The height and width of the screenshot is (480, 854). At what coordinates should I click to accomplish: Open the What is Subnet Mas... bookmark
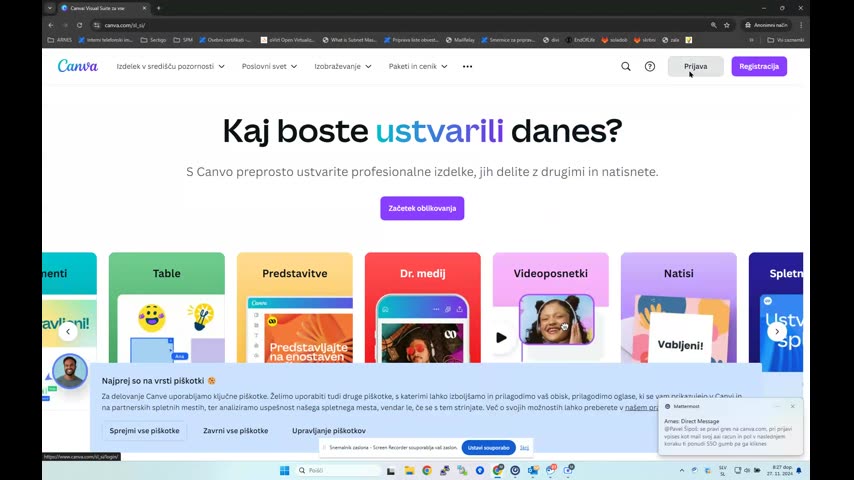[x=349, y=40]
